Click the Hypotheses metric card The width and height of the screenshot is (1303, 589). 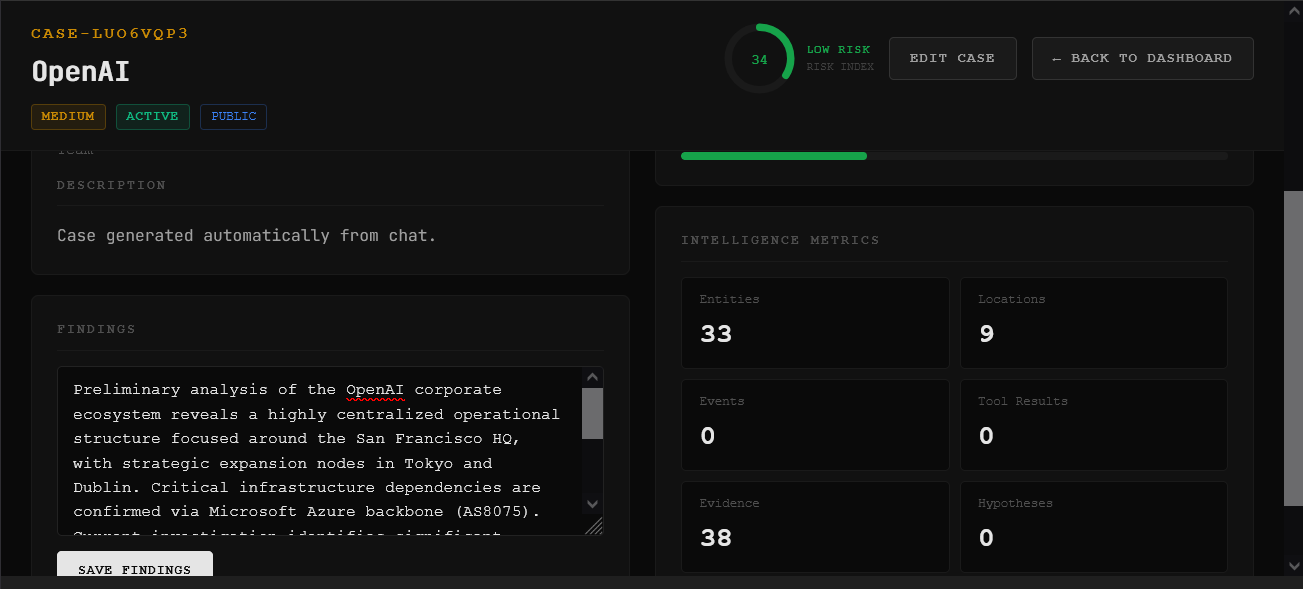coord(1093,526)
